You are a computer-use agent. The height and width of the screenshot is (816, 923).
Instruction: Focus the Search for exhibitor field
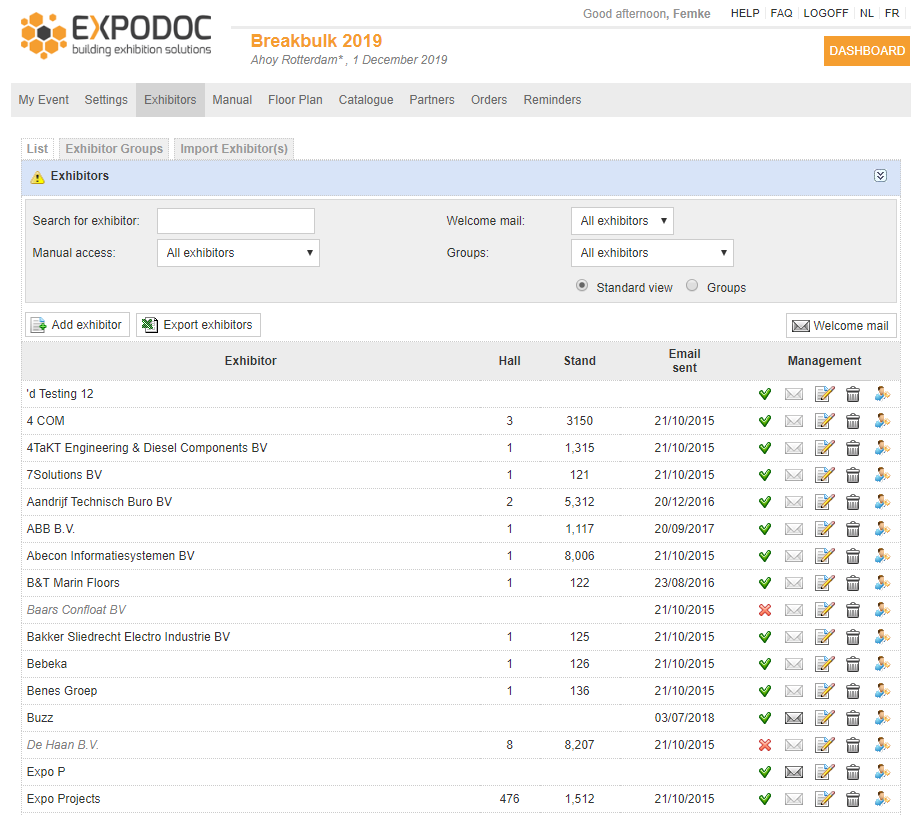coord(235,221)
